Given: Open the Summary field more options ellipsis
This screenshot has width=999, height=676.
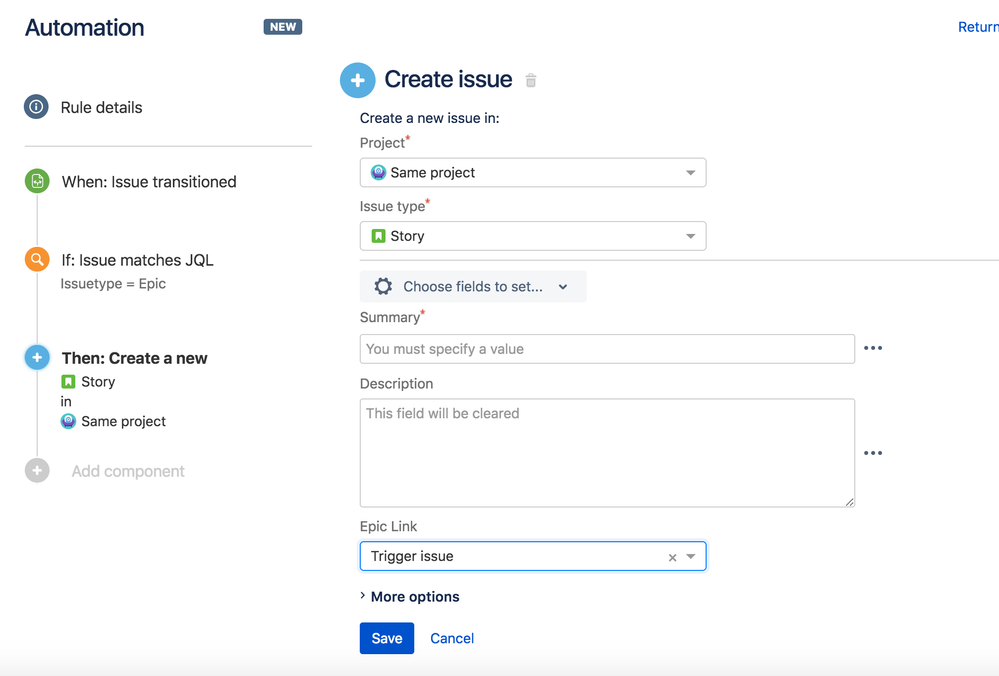Looking at the screenshot, I should 873,348.
